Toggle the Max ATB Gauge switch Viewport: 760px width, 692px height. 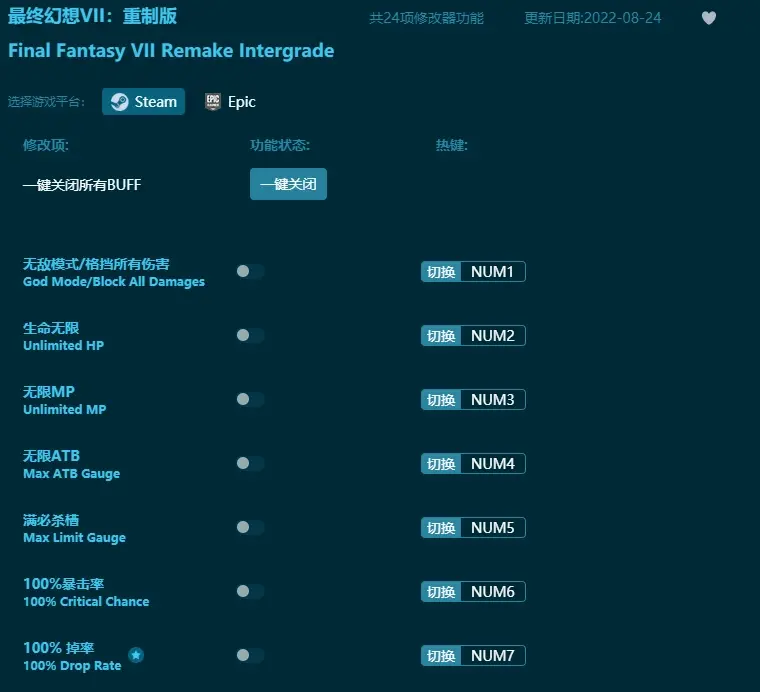(x=250, y=463)
